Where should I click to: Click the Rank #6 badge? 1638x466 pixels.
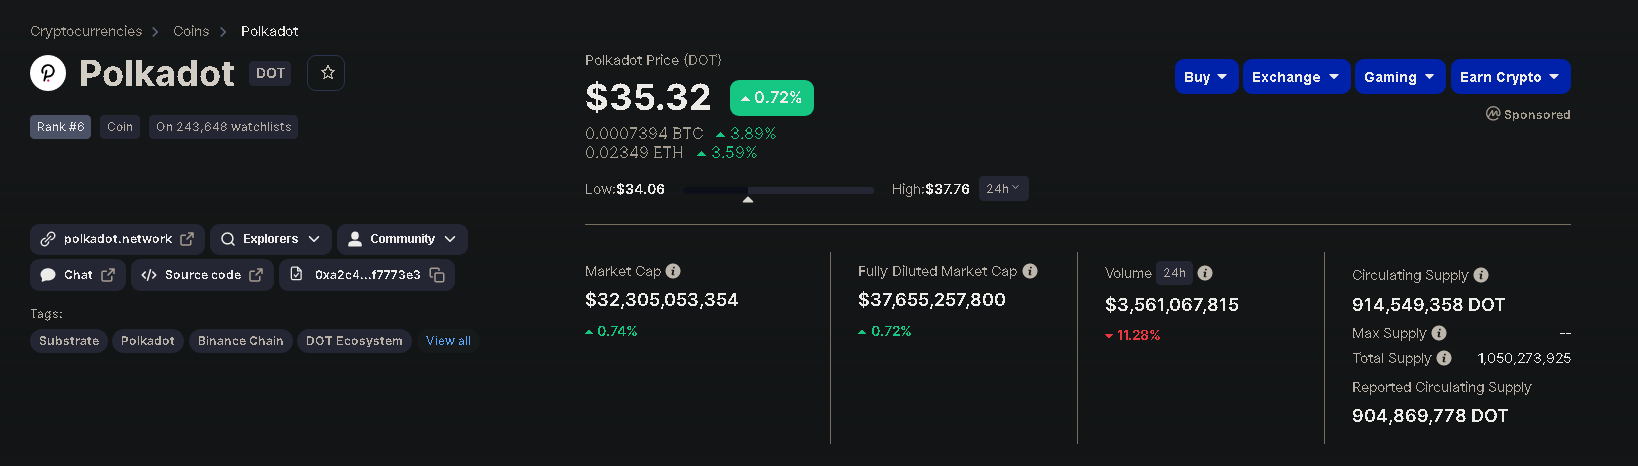60,127
